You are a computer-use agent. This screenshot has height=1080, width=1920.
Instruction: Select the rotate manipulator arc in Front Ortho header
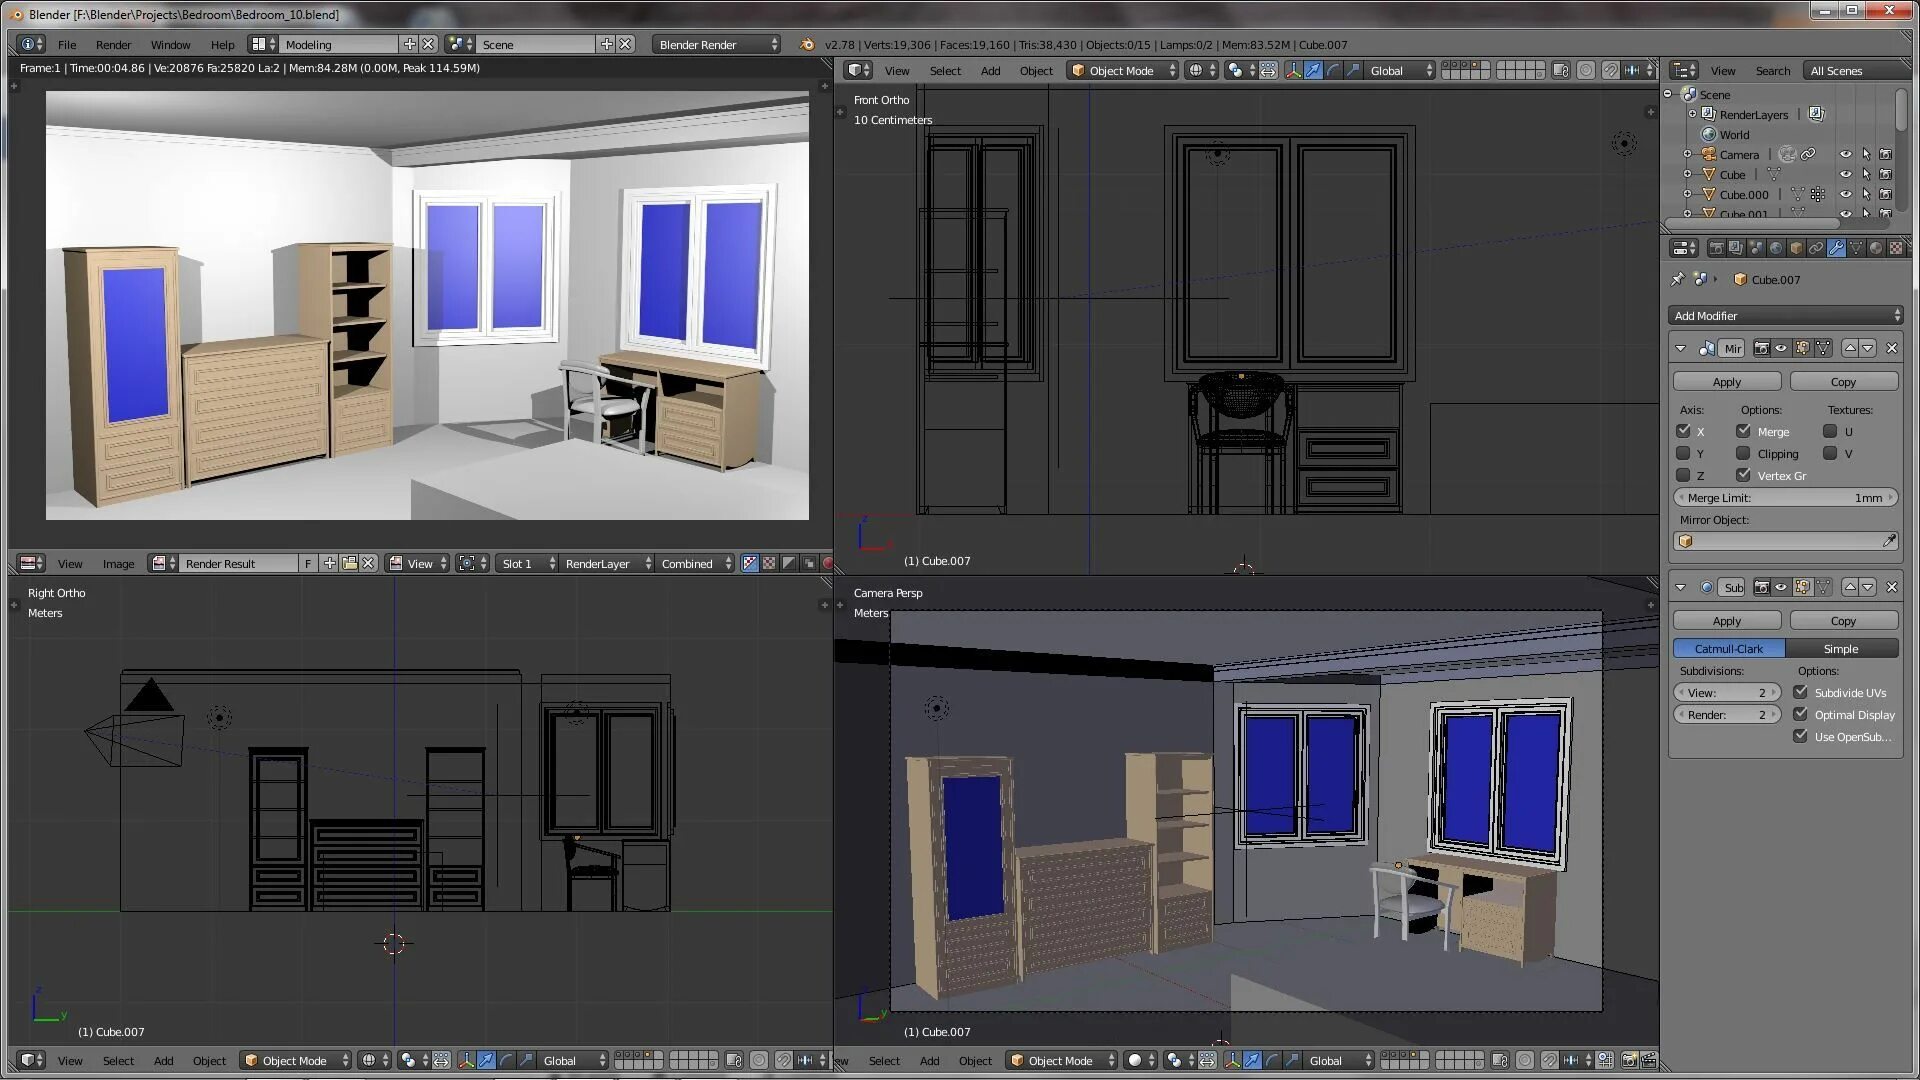1333,70
